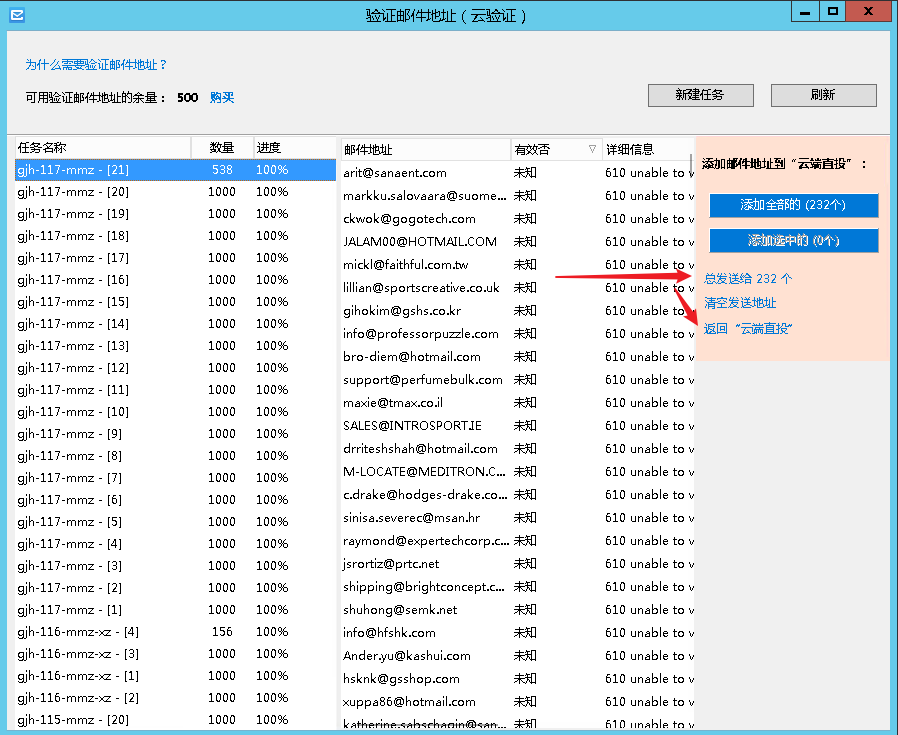Screen dimensions: 898x735
Task: Sort by 进度 column header
Action: click(294, 148)
